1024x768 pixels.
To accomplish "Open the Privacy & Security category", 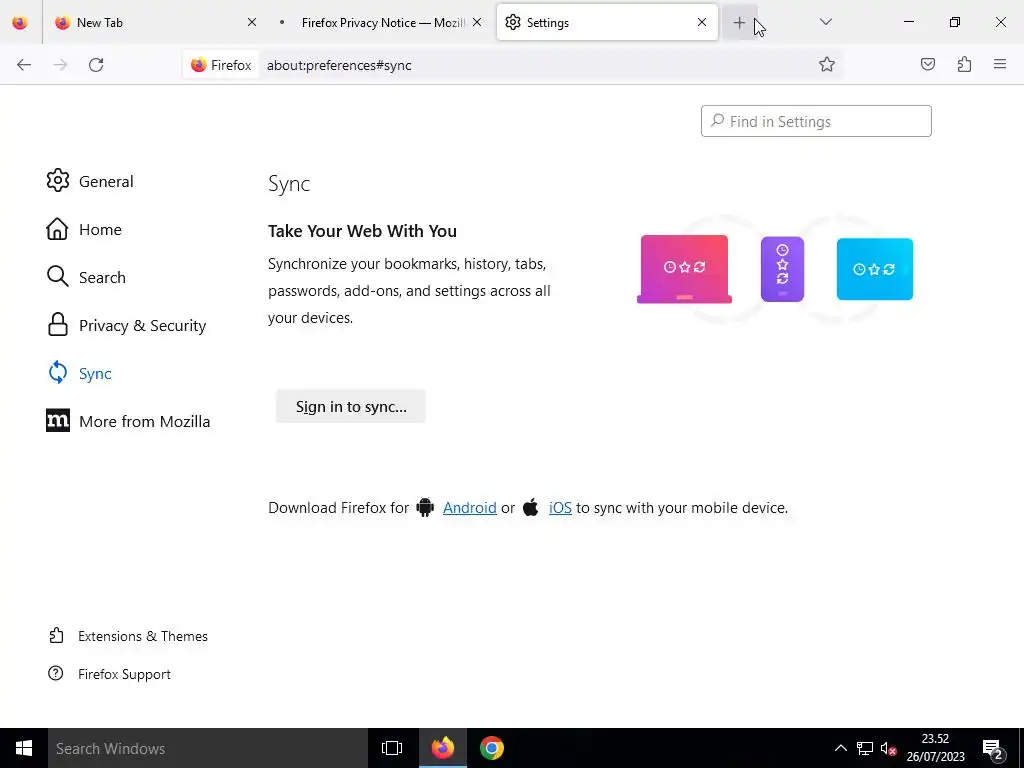I will click(126, 325).
